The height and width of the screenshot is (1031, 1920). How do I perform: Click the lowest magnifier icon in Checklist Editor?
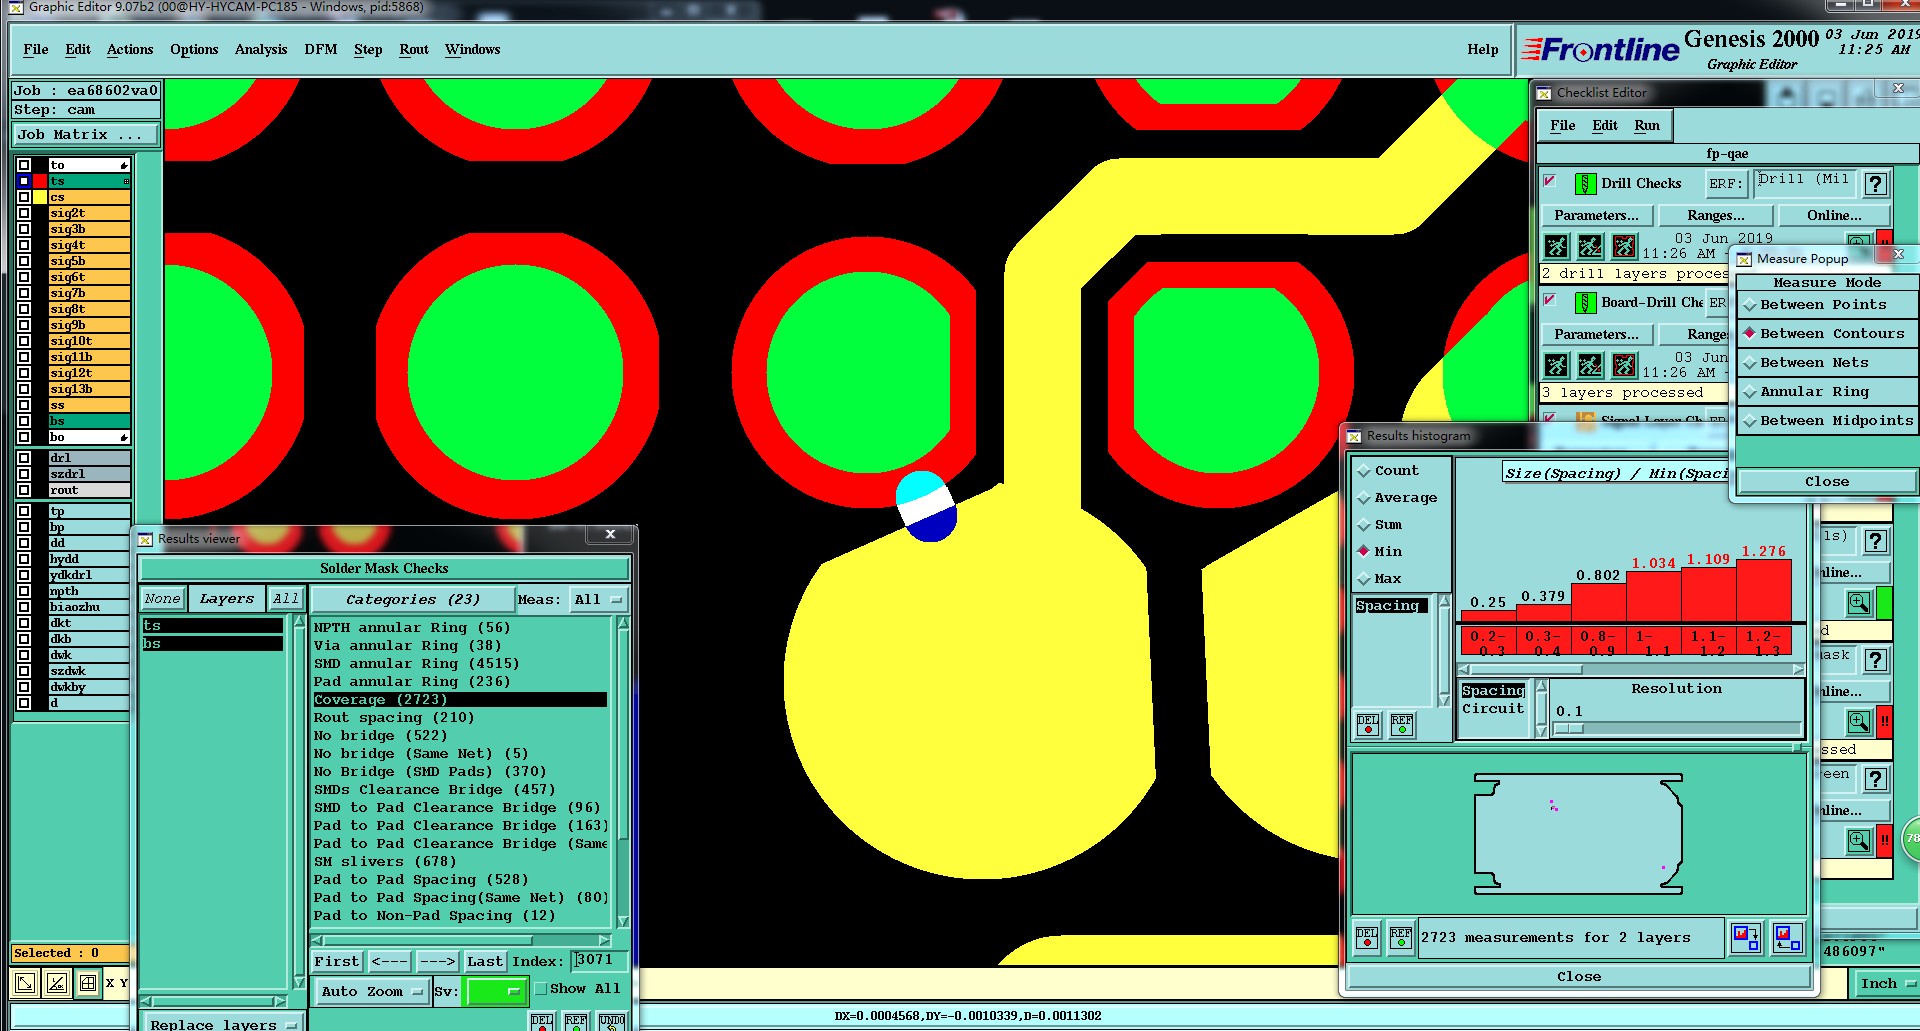click(x=1859, y=840)
